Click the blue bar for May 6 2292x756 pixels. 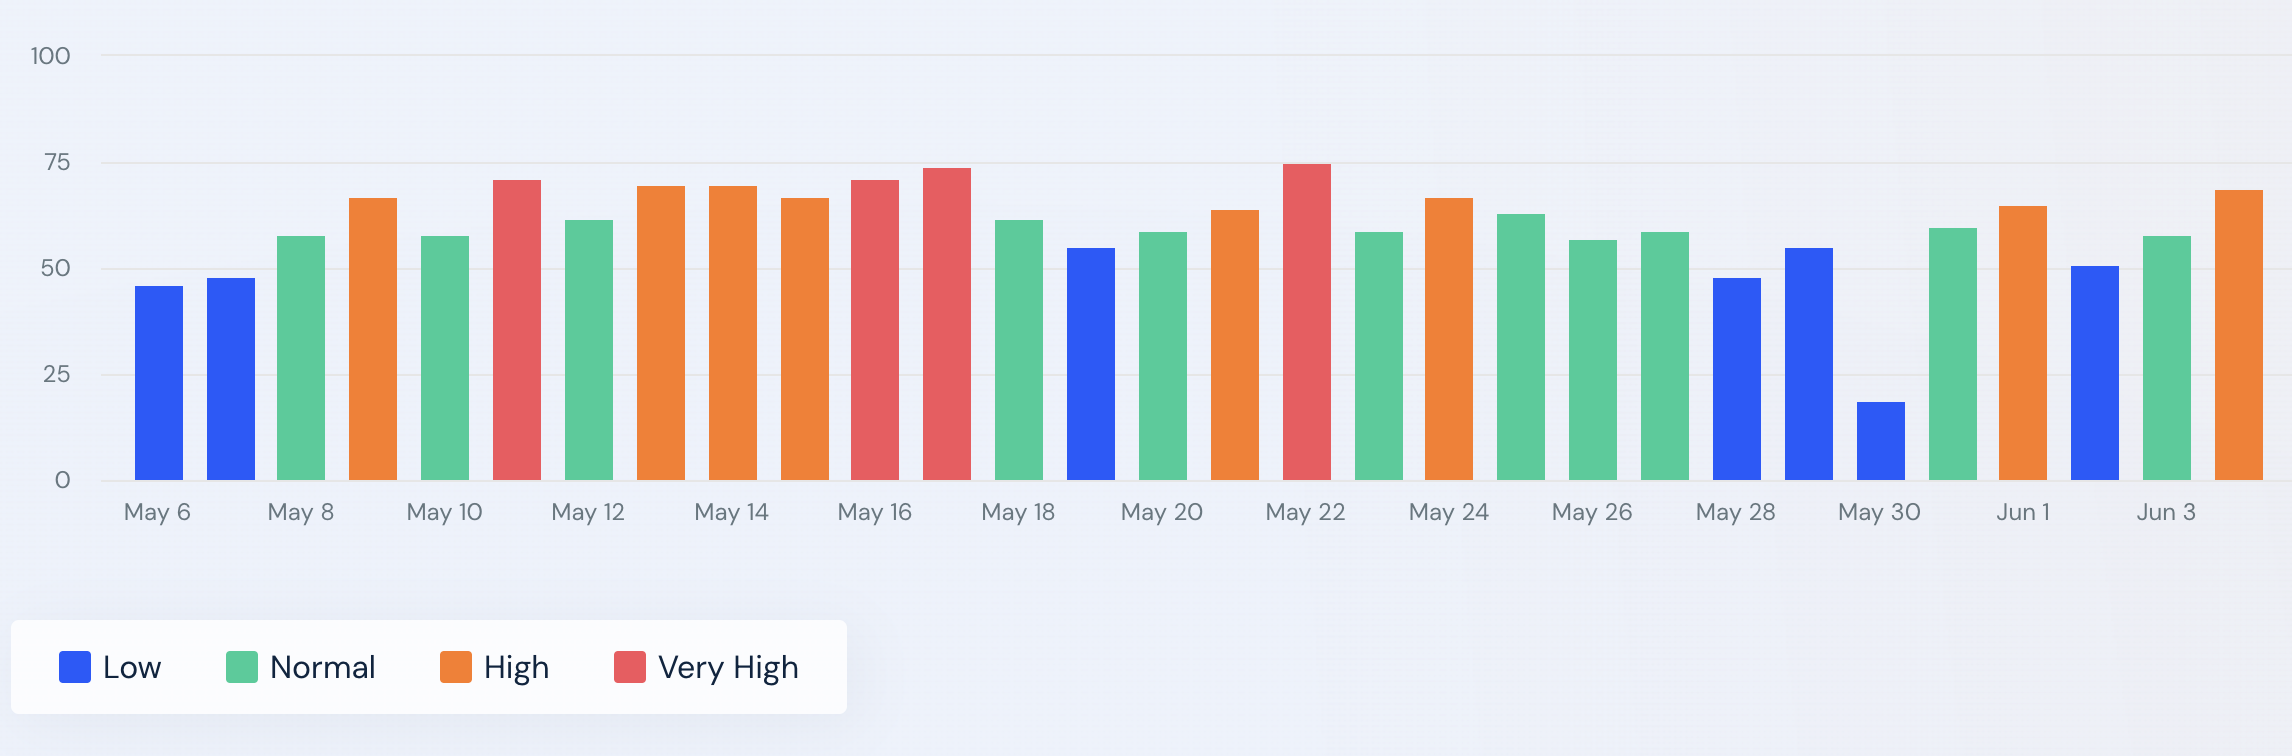pyautogui.click(x=159, y=383)
